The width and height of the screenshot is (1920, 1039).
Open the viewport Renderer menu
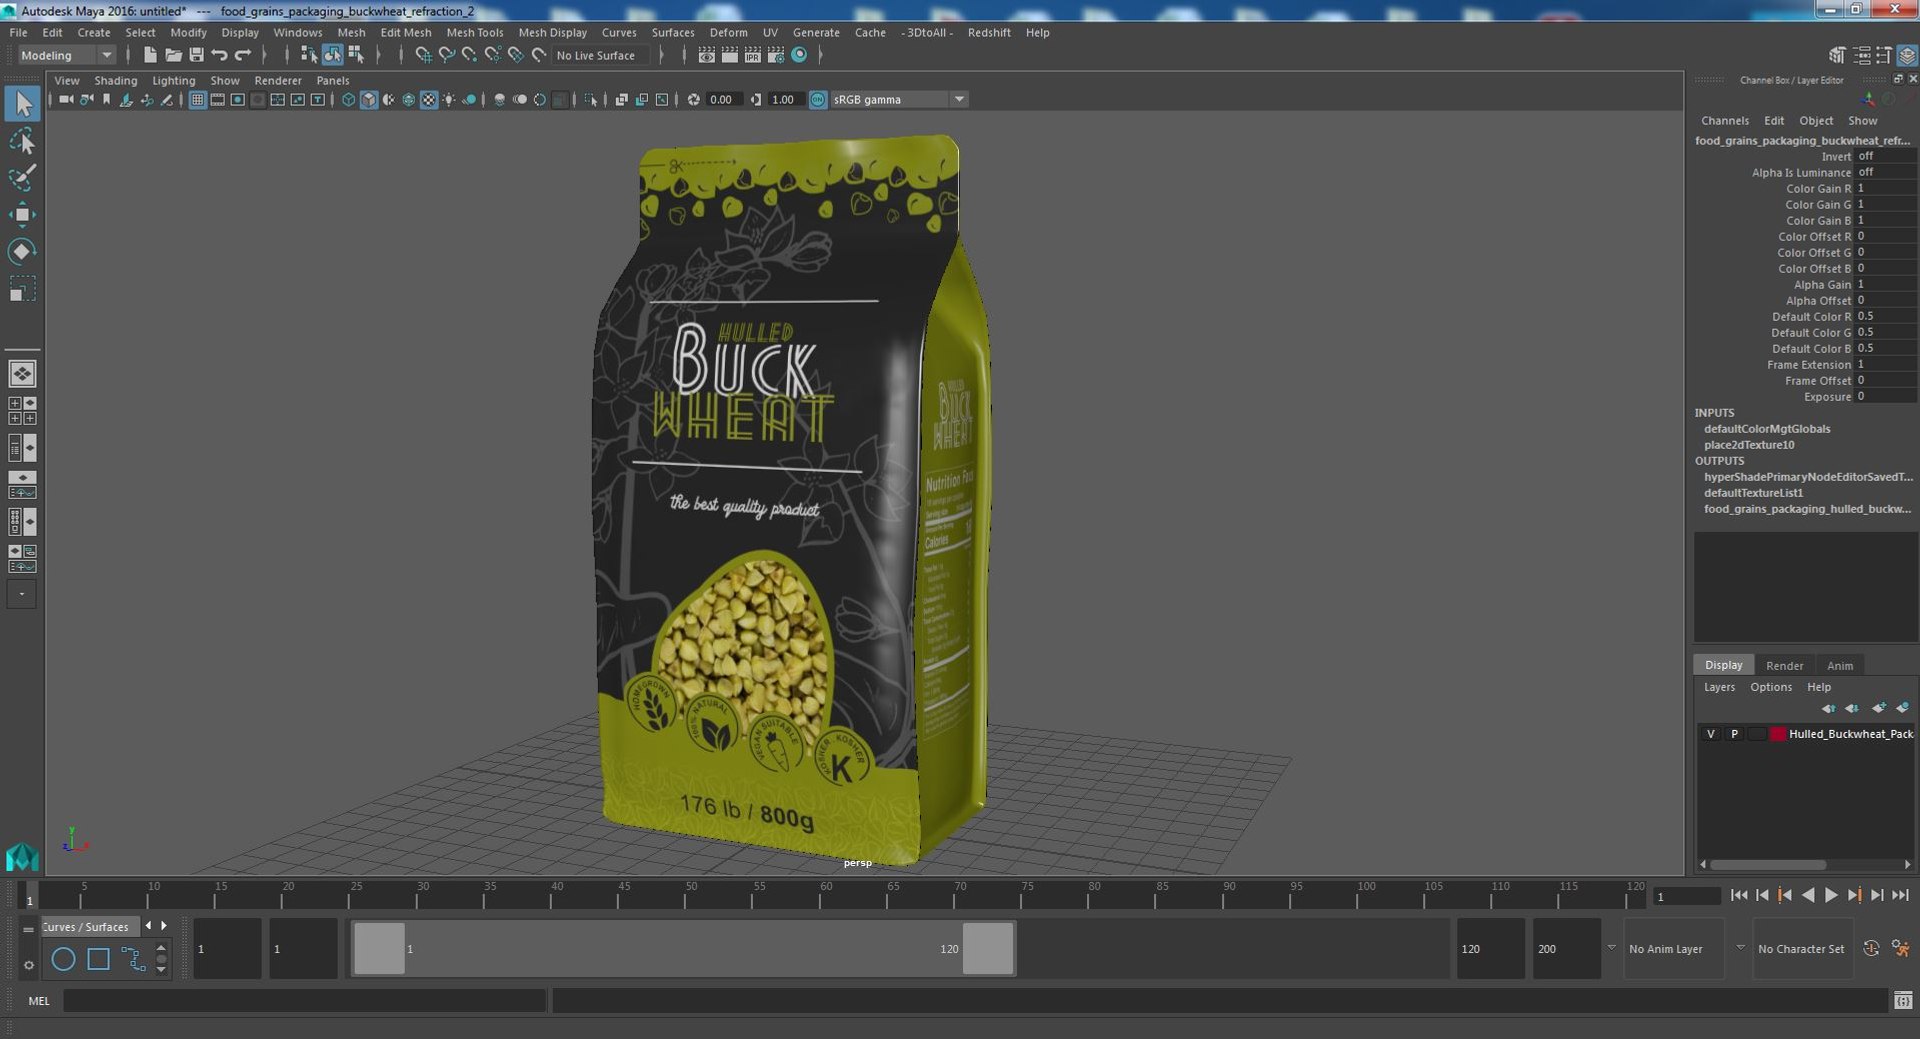point(278,80)
